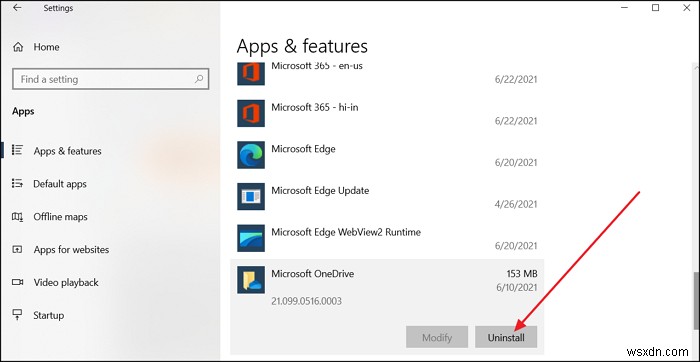Click the magnifier search icon
The width and height of the screenshot is (700, 362).
[199, 79]
